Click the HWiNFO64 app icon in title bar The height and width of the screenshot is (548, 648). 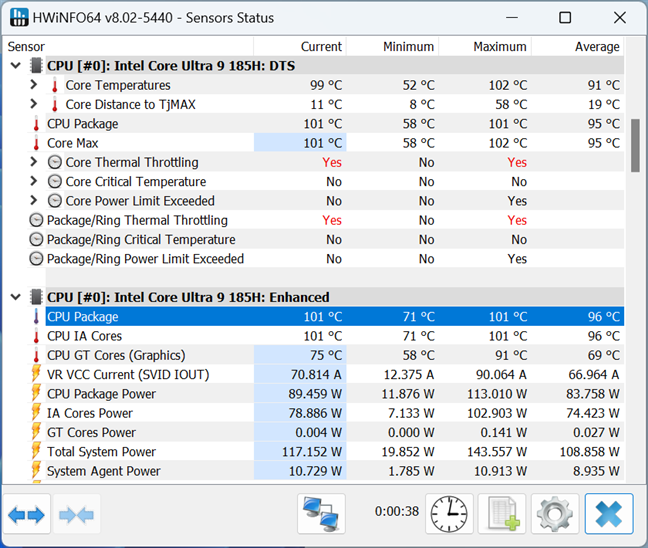click(19, 17)
